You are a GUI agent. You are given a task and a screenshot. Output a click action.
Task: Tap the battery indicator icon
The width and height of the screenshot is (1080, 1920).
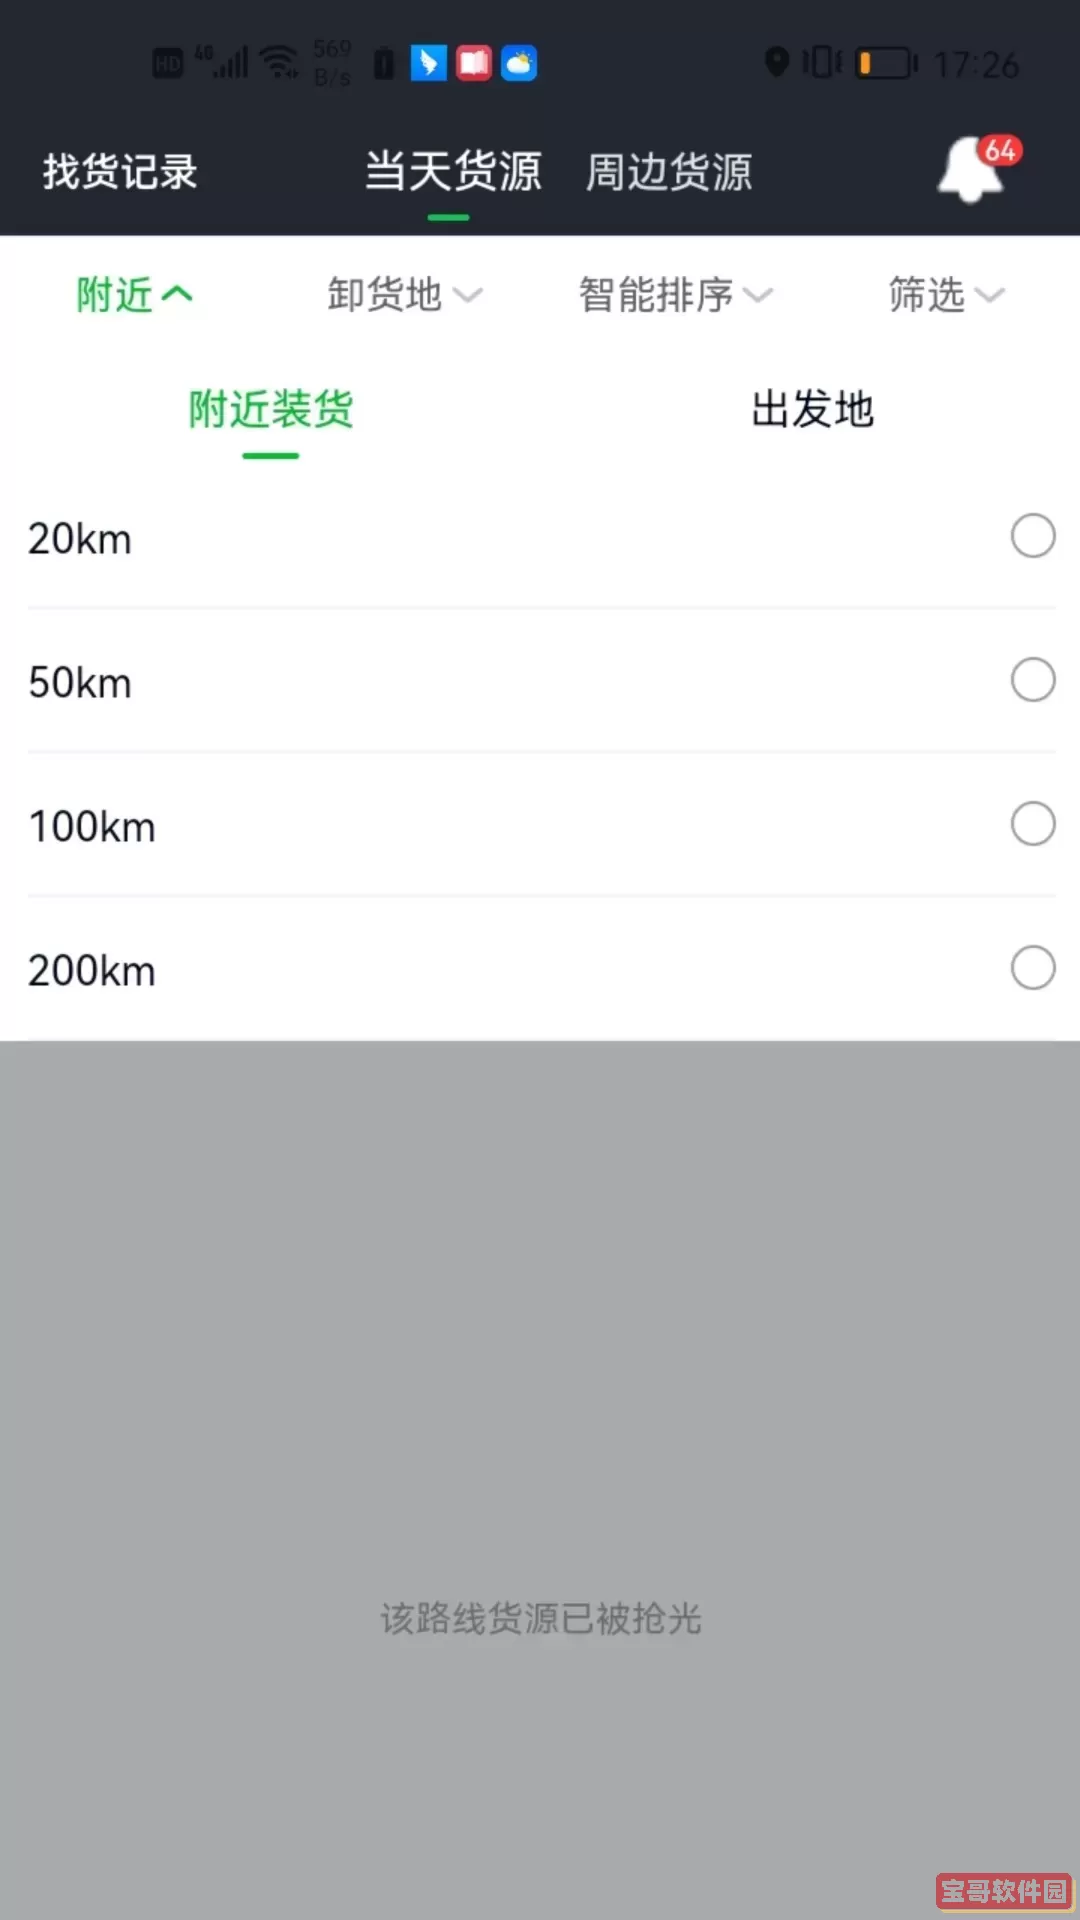(886, 63)
